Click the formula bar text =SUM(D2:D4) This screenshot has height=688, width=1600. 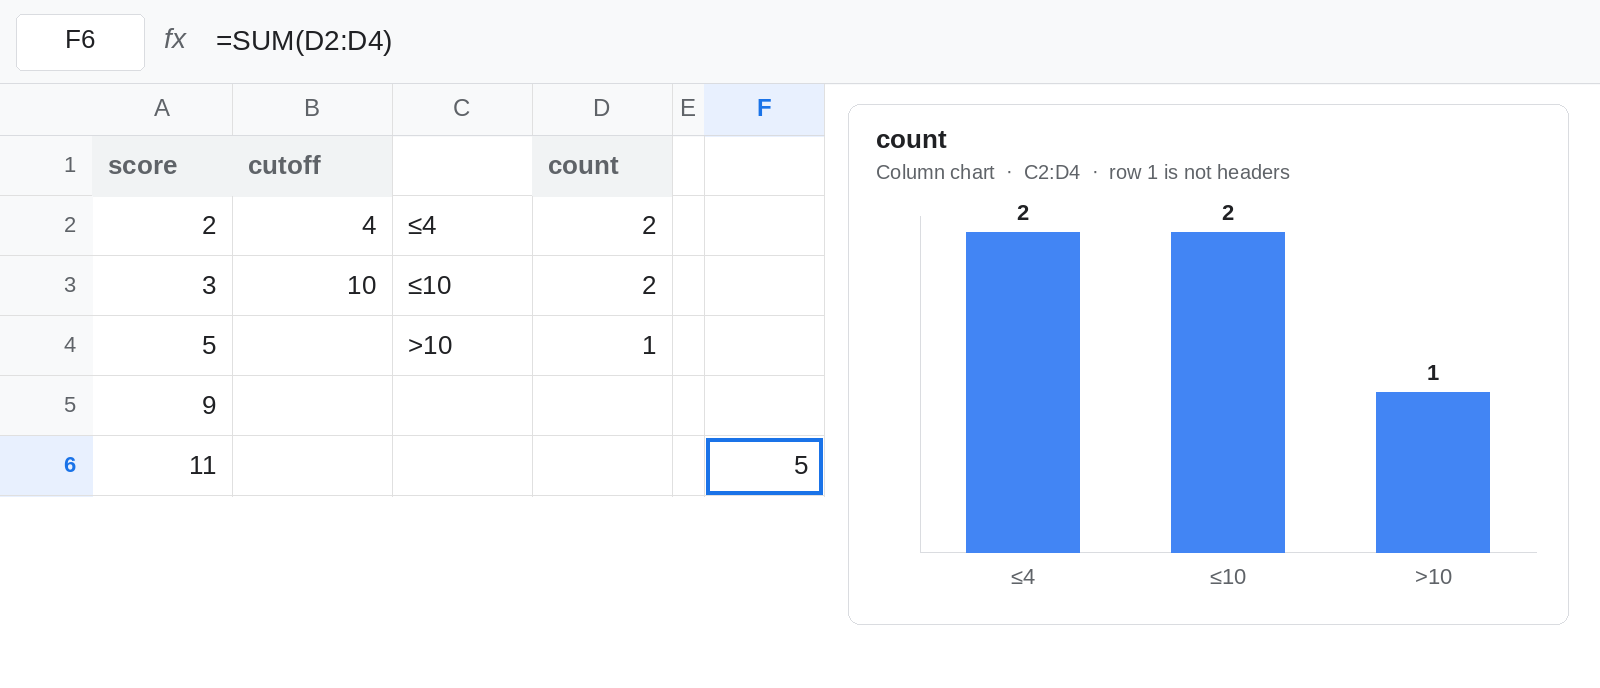[304, 41]
